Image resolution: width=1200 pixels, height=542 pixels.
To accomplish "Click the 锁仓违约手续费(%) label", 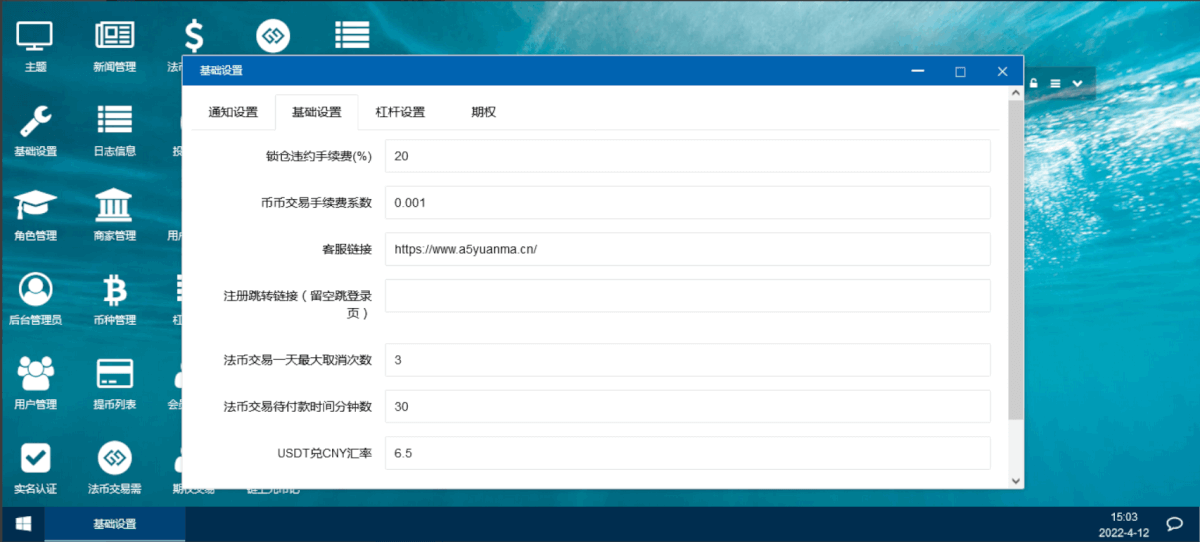I will [319, 156].
